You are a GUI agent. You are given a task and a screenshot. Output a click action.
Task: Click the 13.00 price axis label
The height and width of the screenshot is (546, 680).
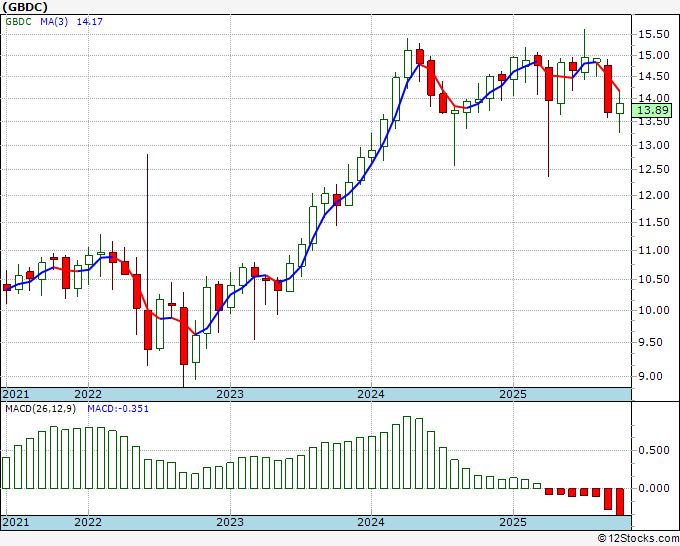(654, 145)
